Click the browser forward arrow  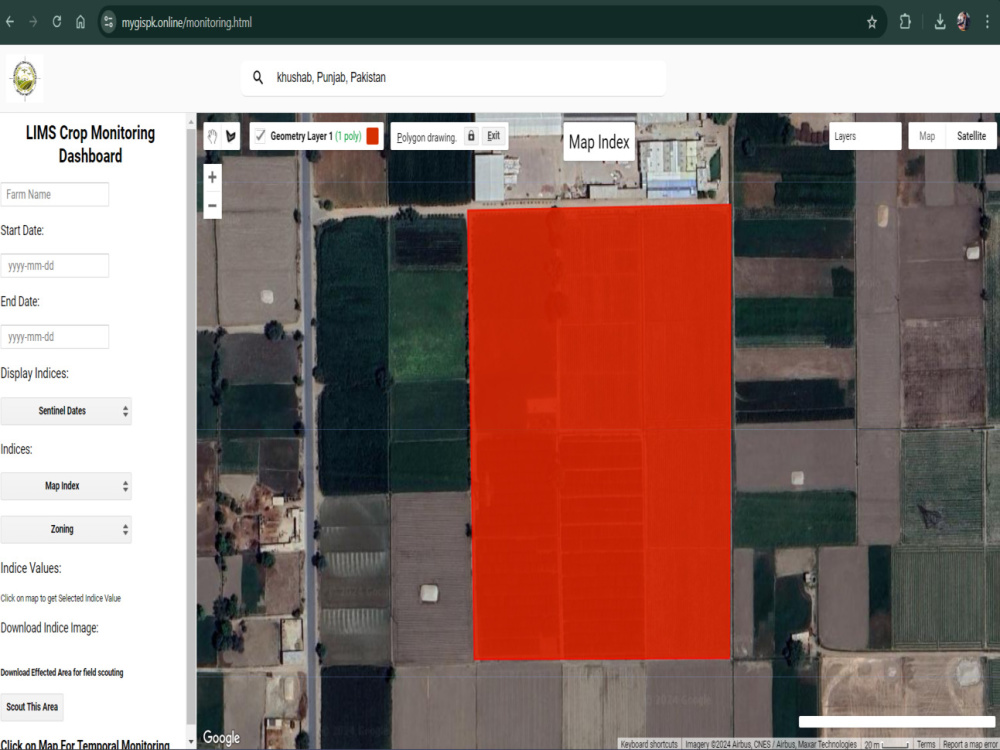pos(33,22)
